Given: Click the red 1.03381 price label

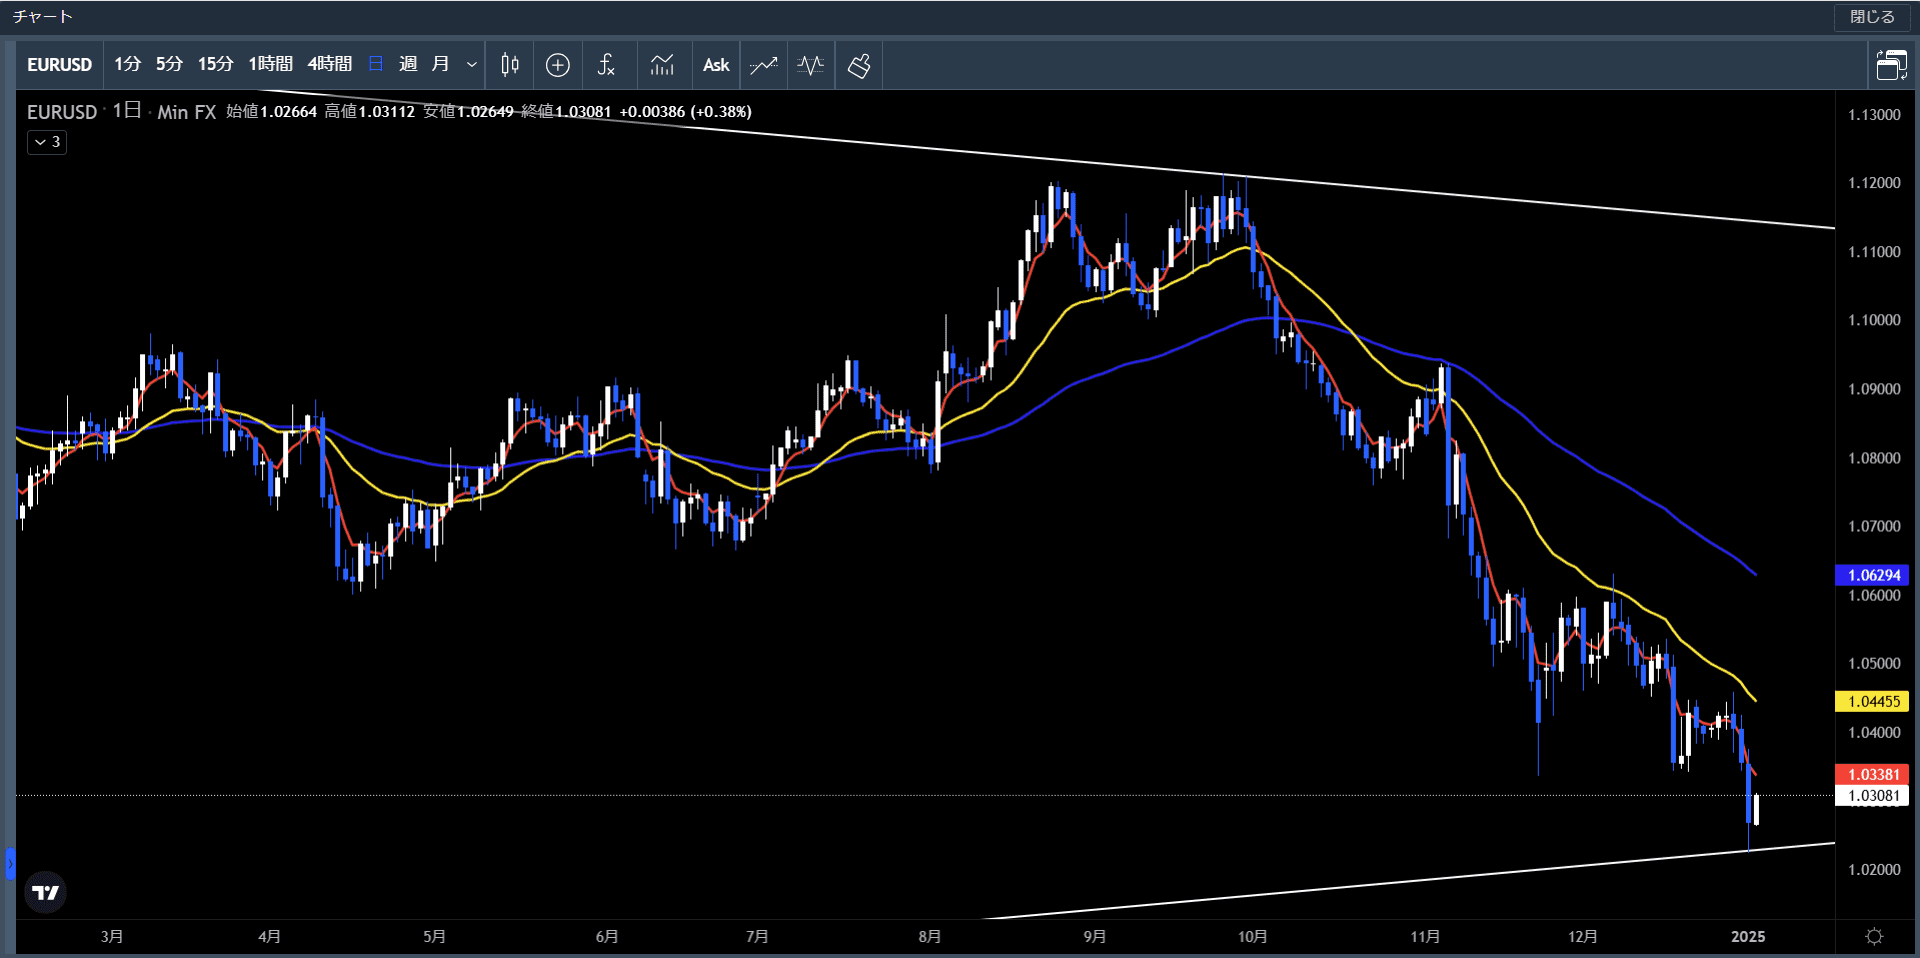Looking at the screenshot, I should point(1872,774).
